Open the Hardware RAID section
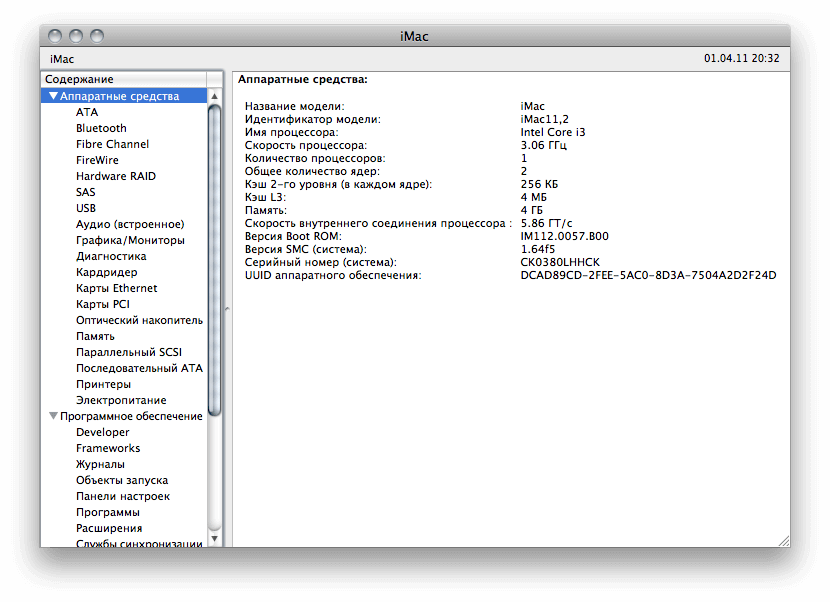 pyautogui.click(x=115, y=176)
